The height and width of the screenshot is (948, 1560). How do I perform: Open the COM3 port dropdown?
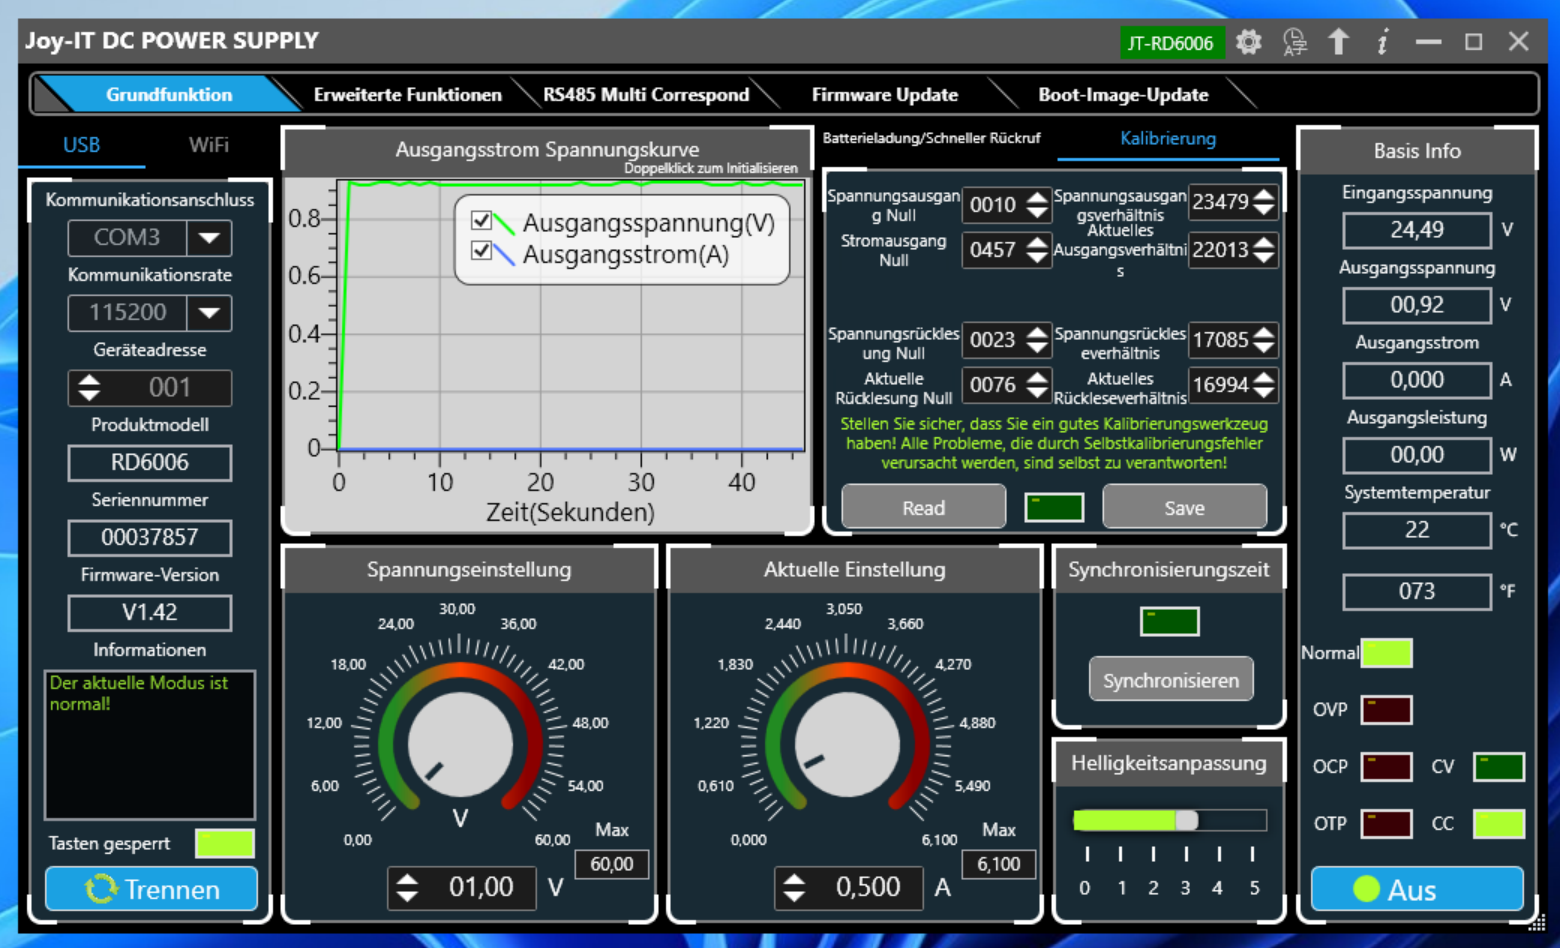tap(209, 238)
